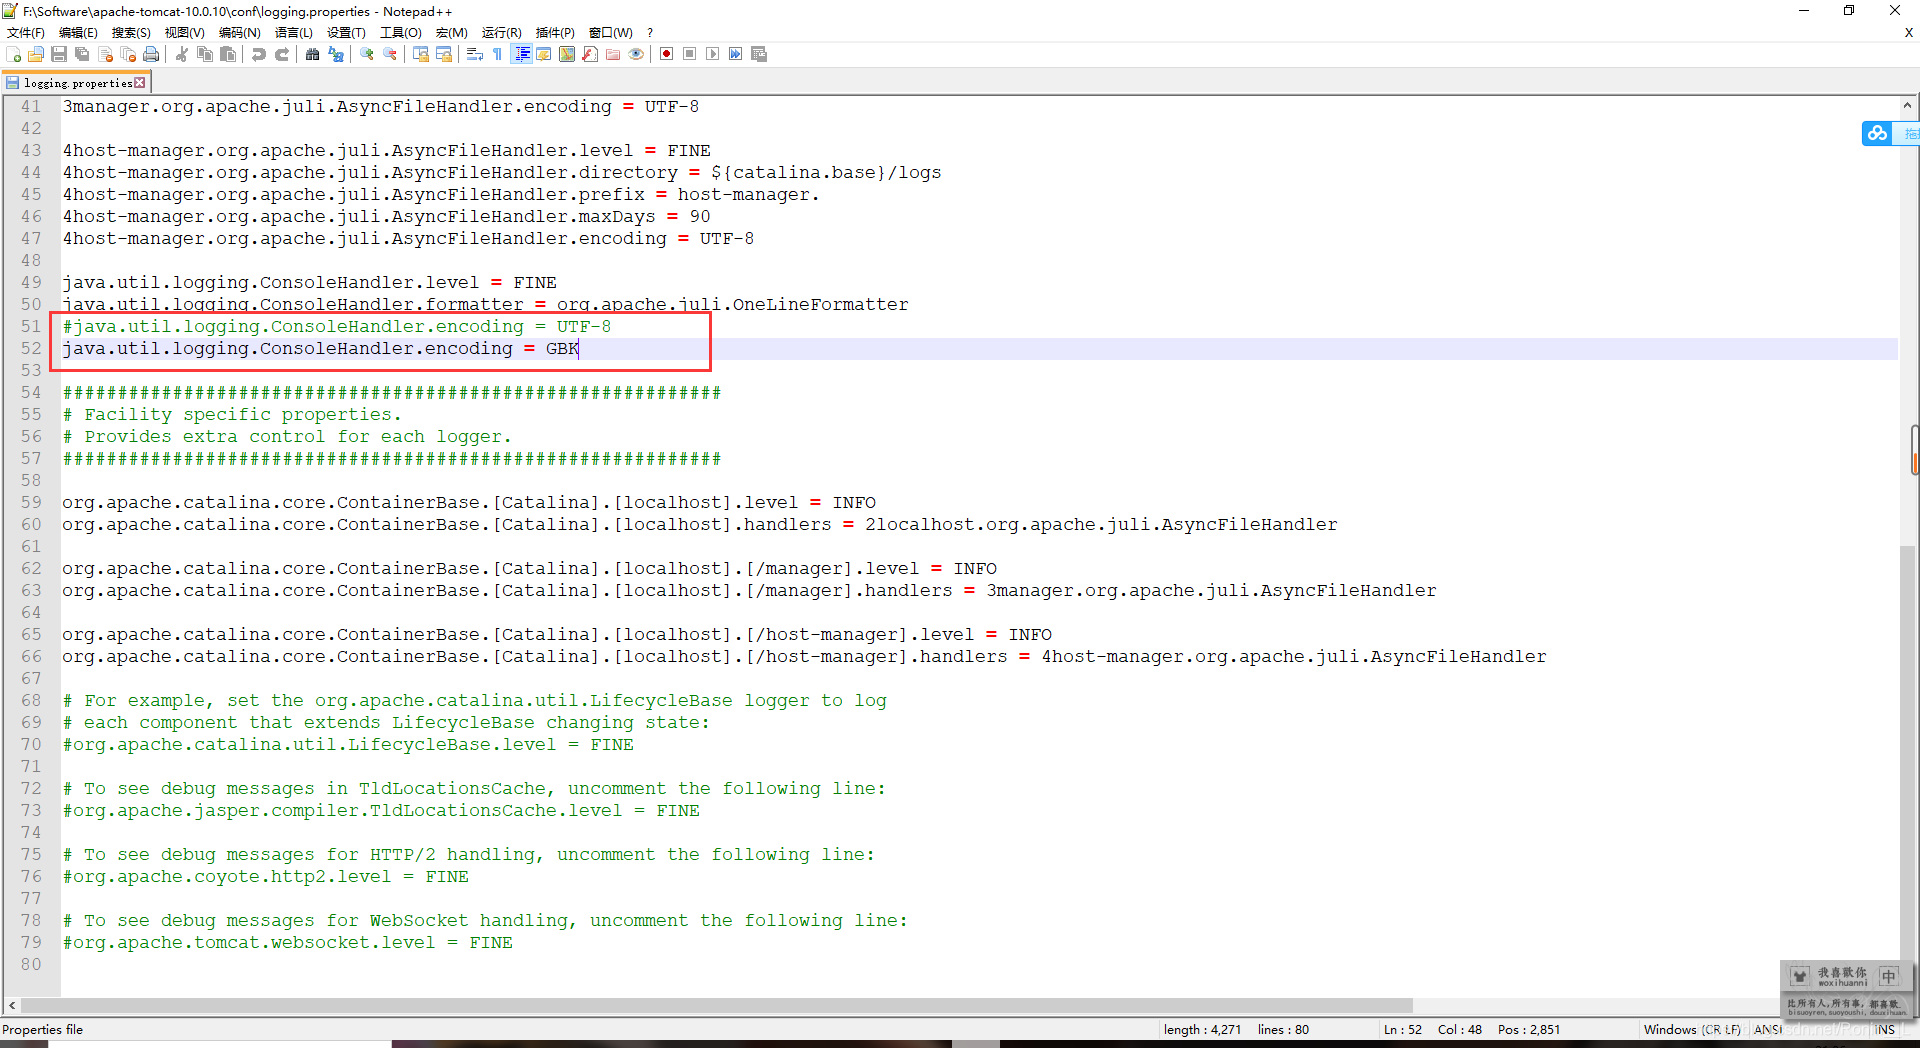Click the 'length : 4,271' status text
Screen dimensions: 1920x1048
1202,1029
